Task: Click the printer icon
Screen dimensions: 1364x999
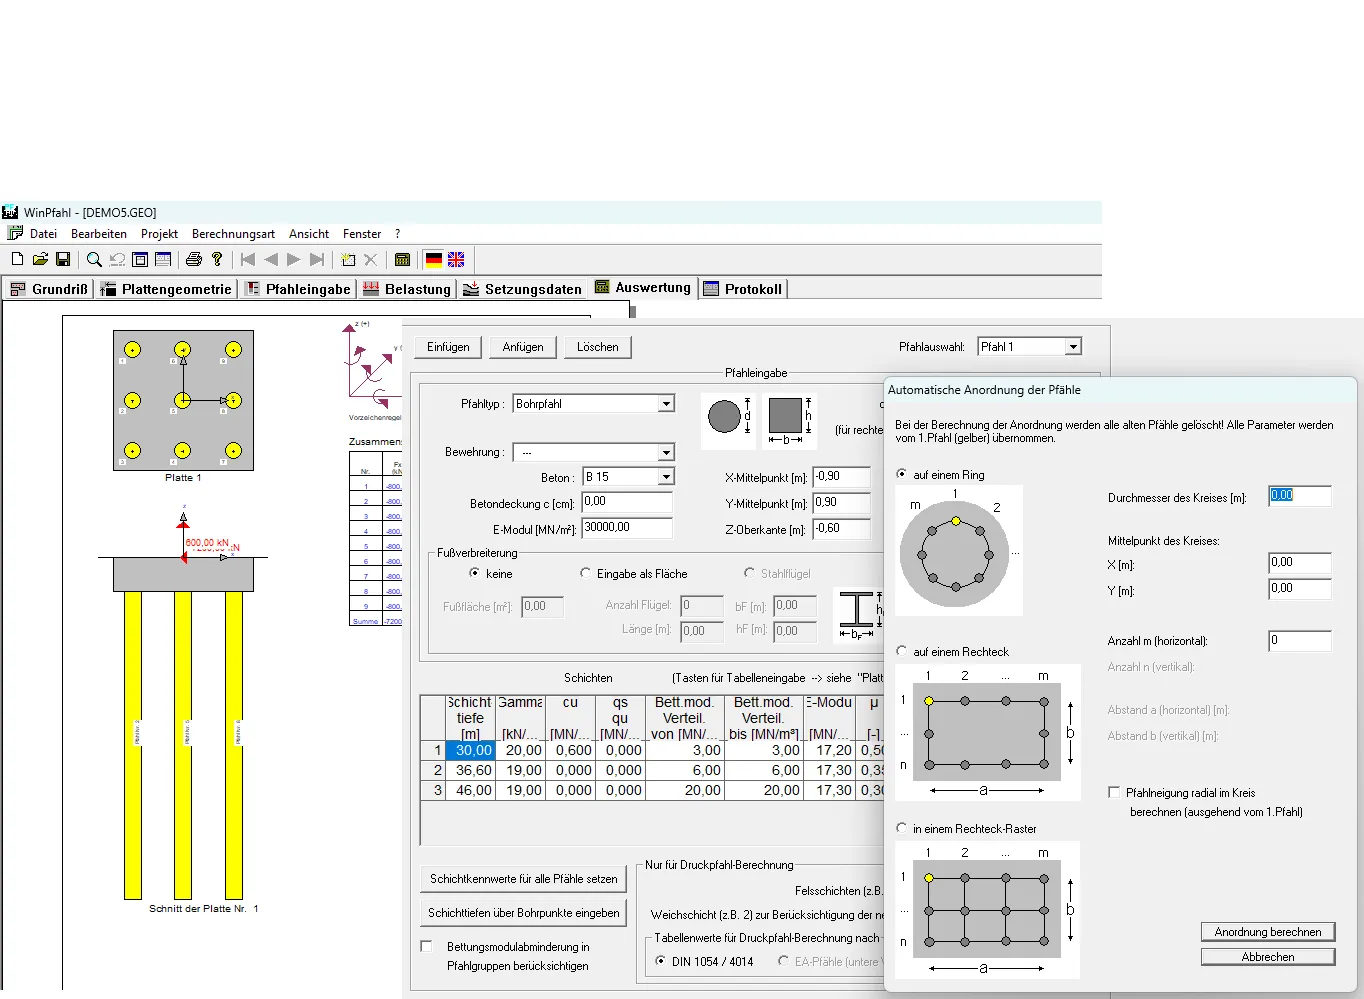Action: pos(194,259)
